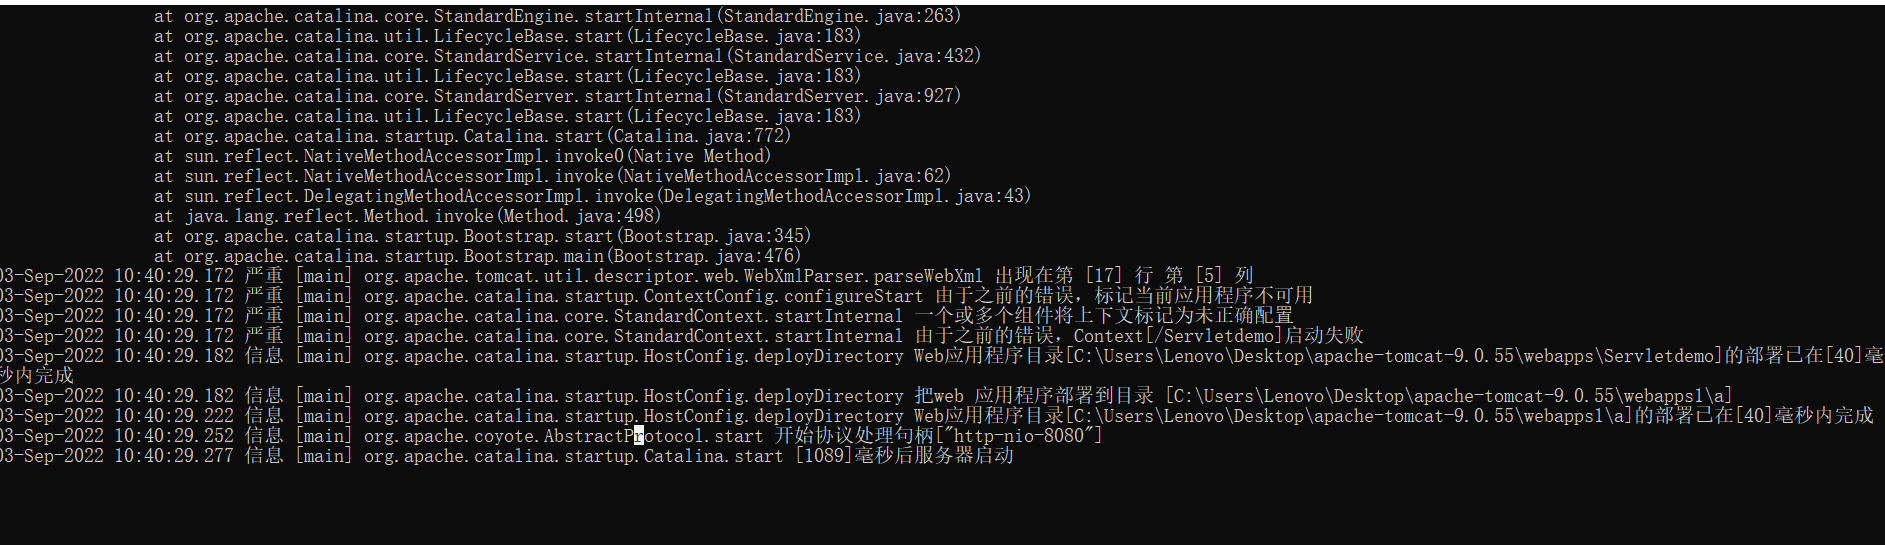Click the 10:40:29.277 timestamp

click(173, 456)
